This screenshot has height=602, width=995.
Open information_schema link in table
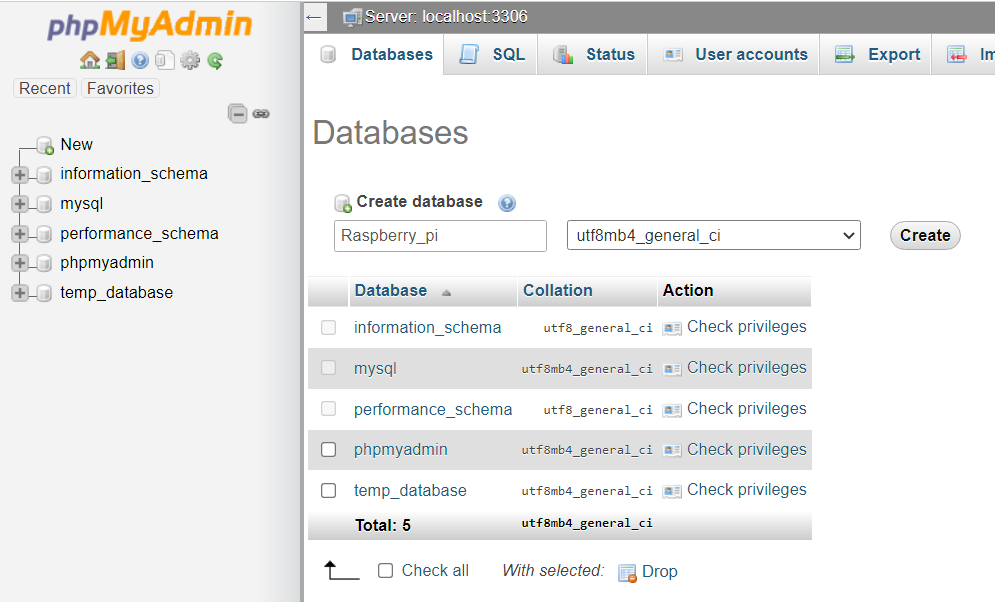[428, 327]
